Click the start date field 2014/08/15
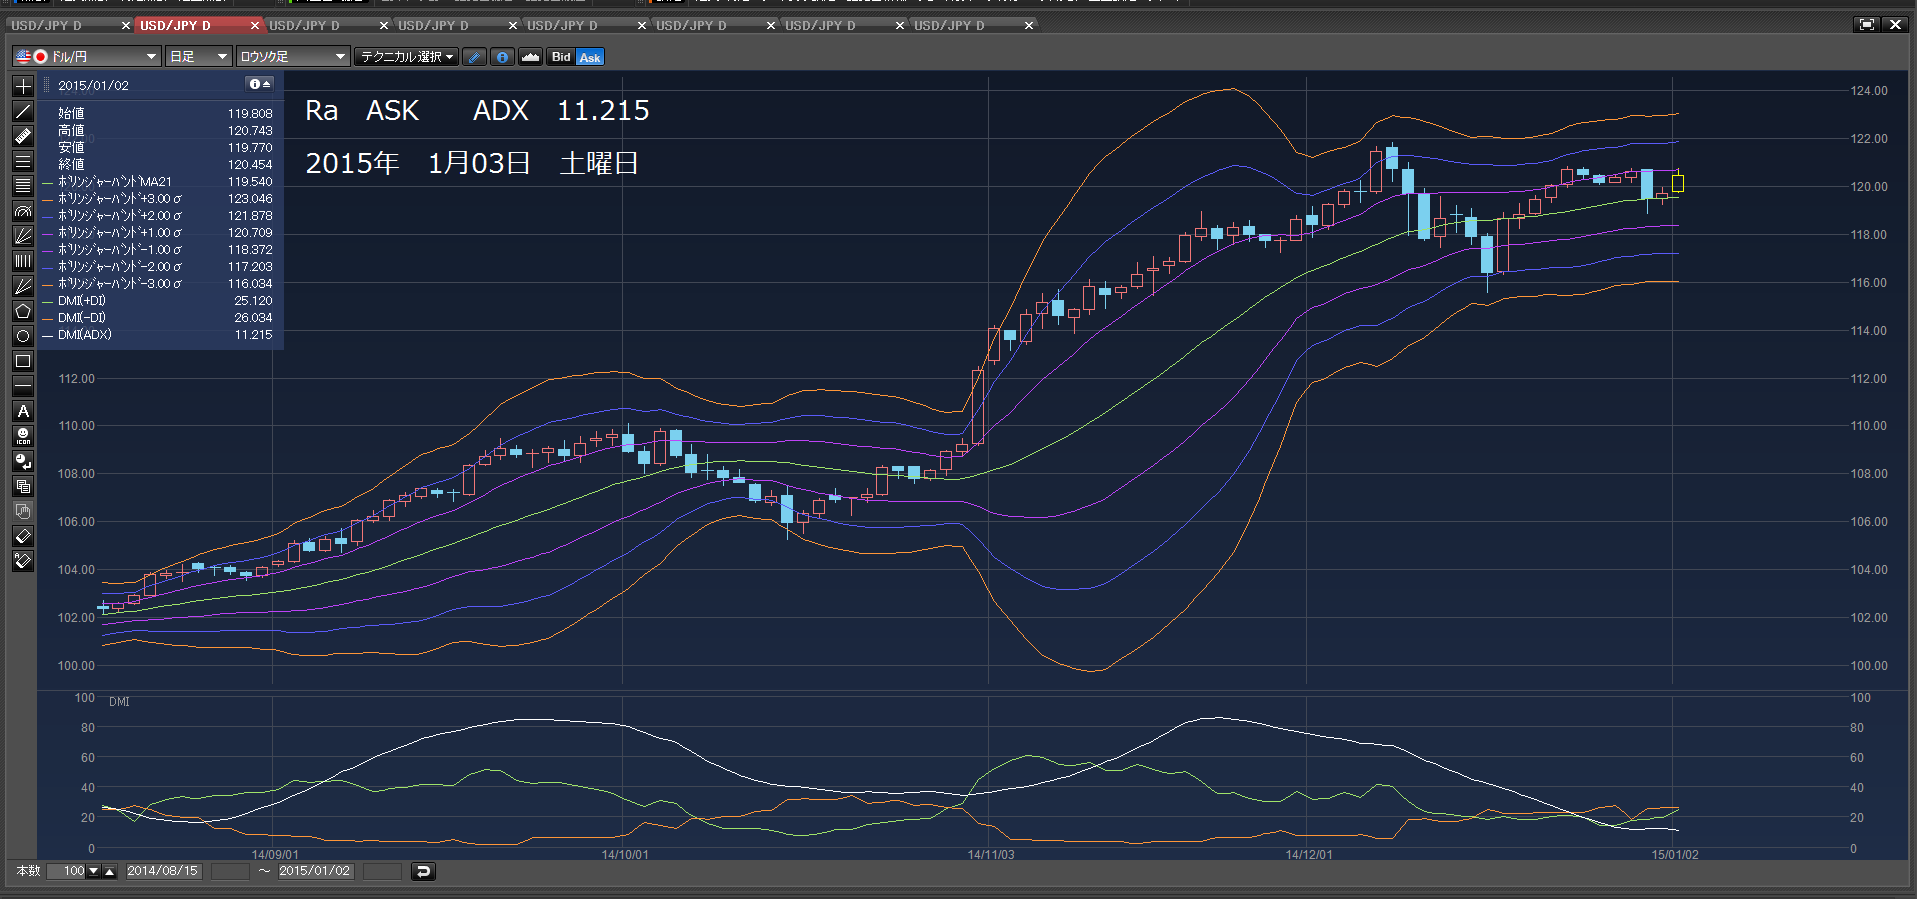The width and height of the screenshot is (1917, 899). (163, 871)
